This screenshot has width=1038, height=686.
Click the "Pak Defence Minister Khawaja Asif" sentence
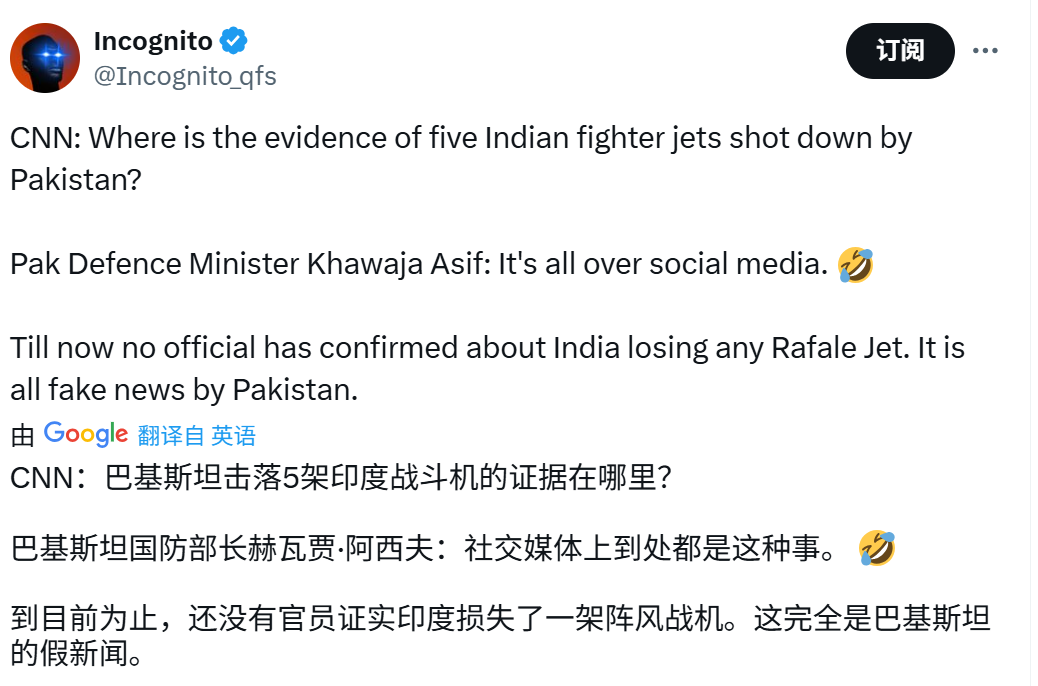[x=420, y=265]
